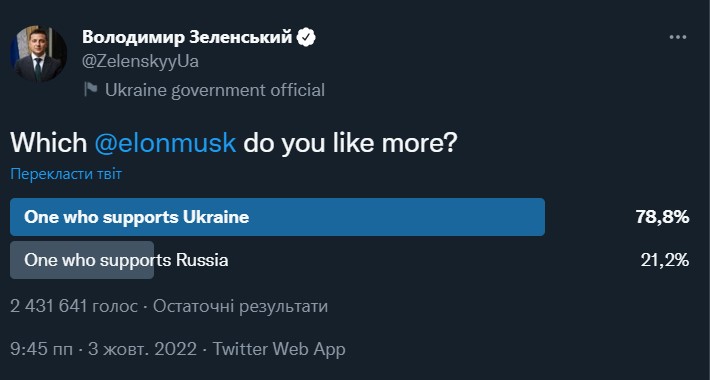The image size is (710, 380).
Task: Click the @elonmusk mention link
Action: pyautogui.click(x=165, y=143)
